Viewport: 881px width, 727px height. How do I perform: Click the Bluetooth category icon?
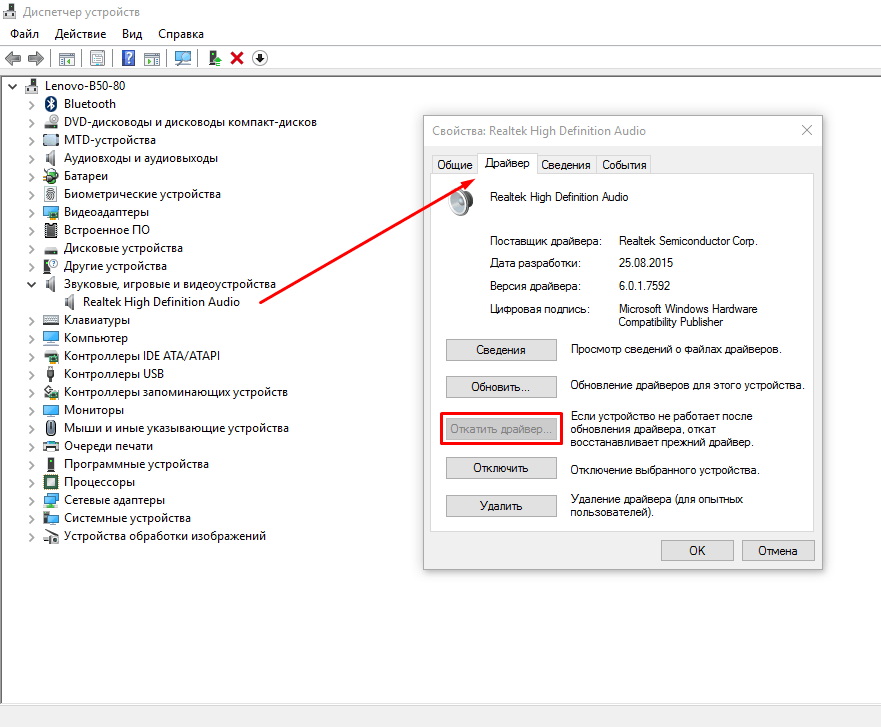coord(51,104)
